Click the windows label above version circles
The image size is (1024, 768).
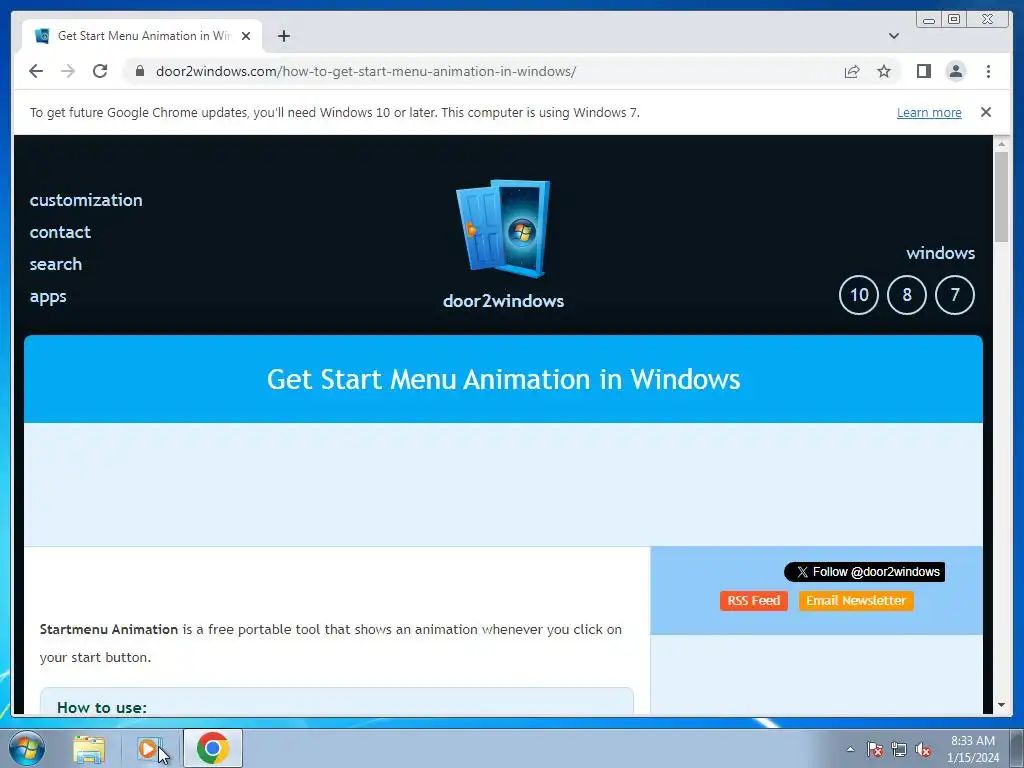(x=940, y=253)
